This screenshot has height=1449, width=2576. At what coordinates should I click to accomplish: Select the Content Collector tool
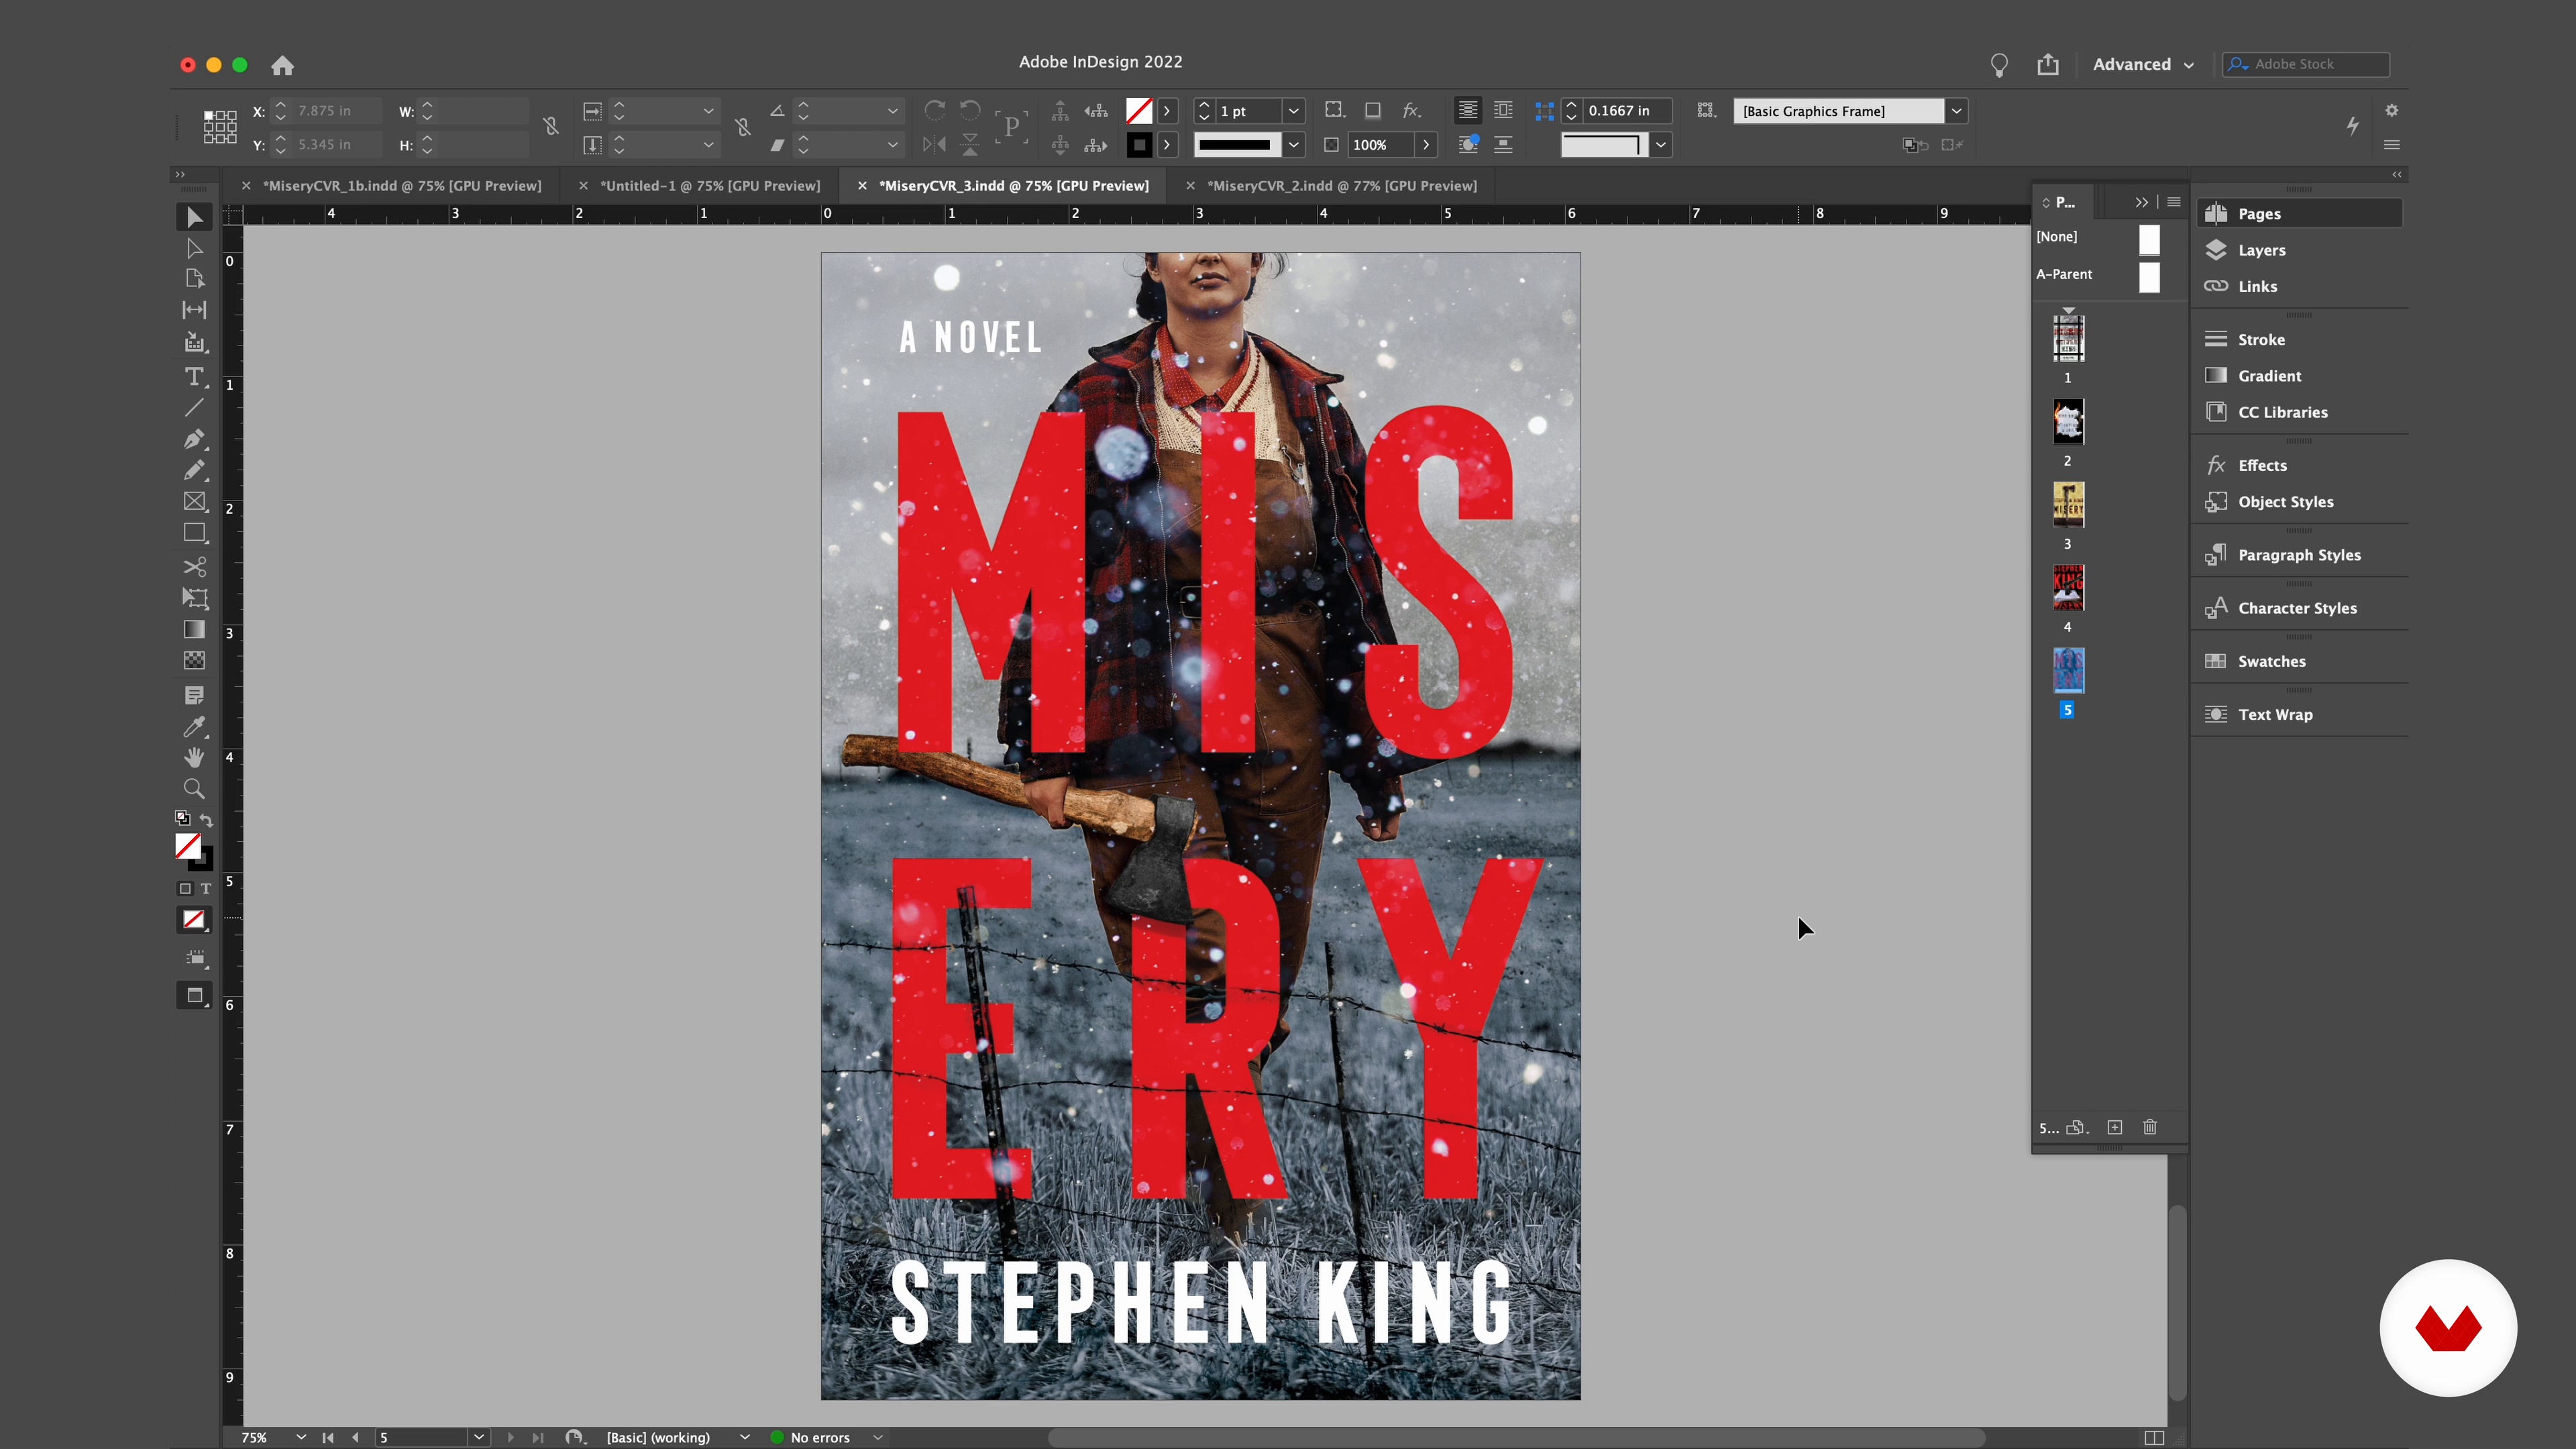pos(194,342)
